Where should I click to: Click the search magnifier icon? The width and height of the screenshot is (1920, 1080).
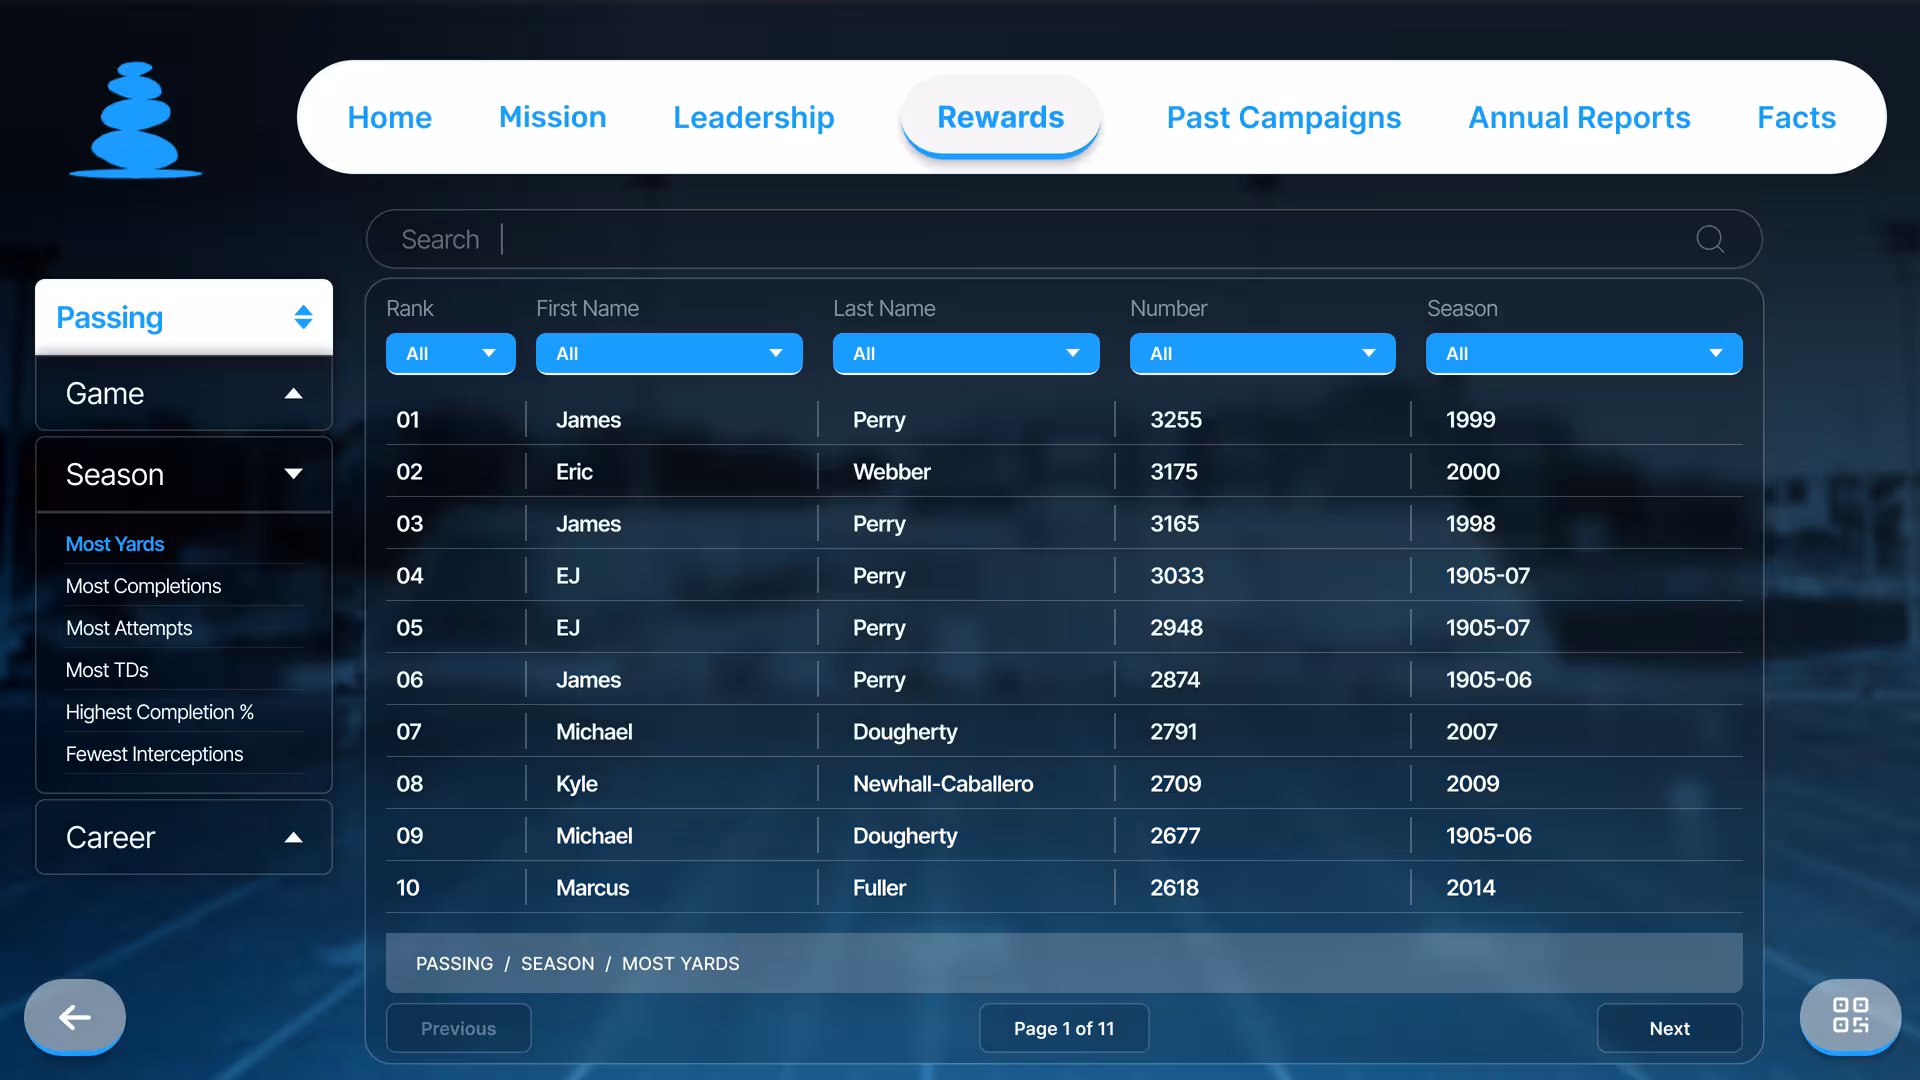click(x=1709, y=239)
